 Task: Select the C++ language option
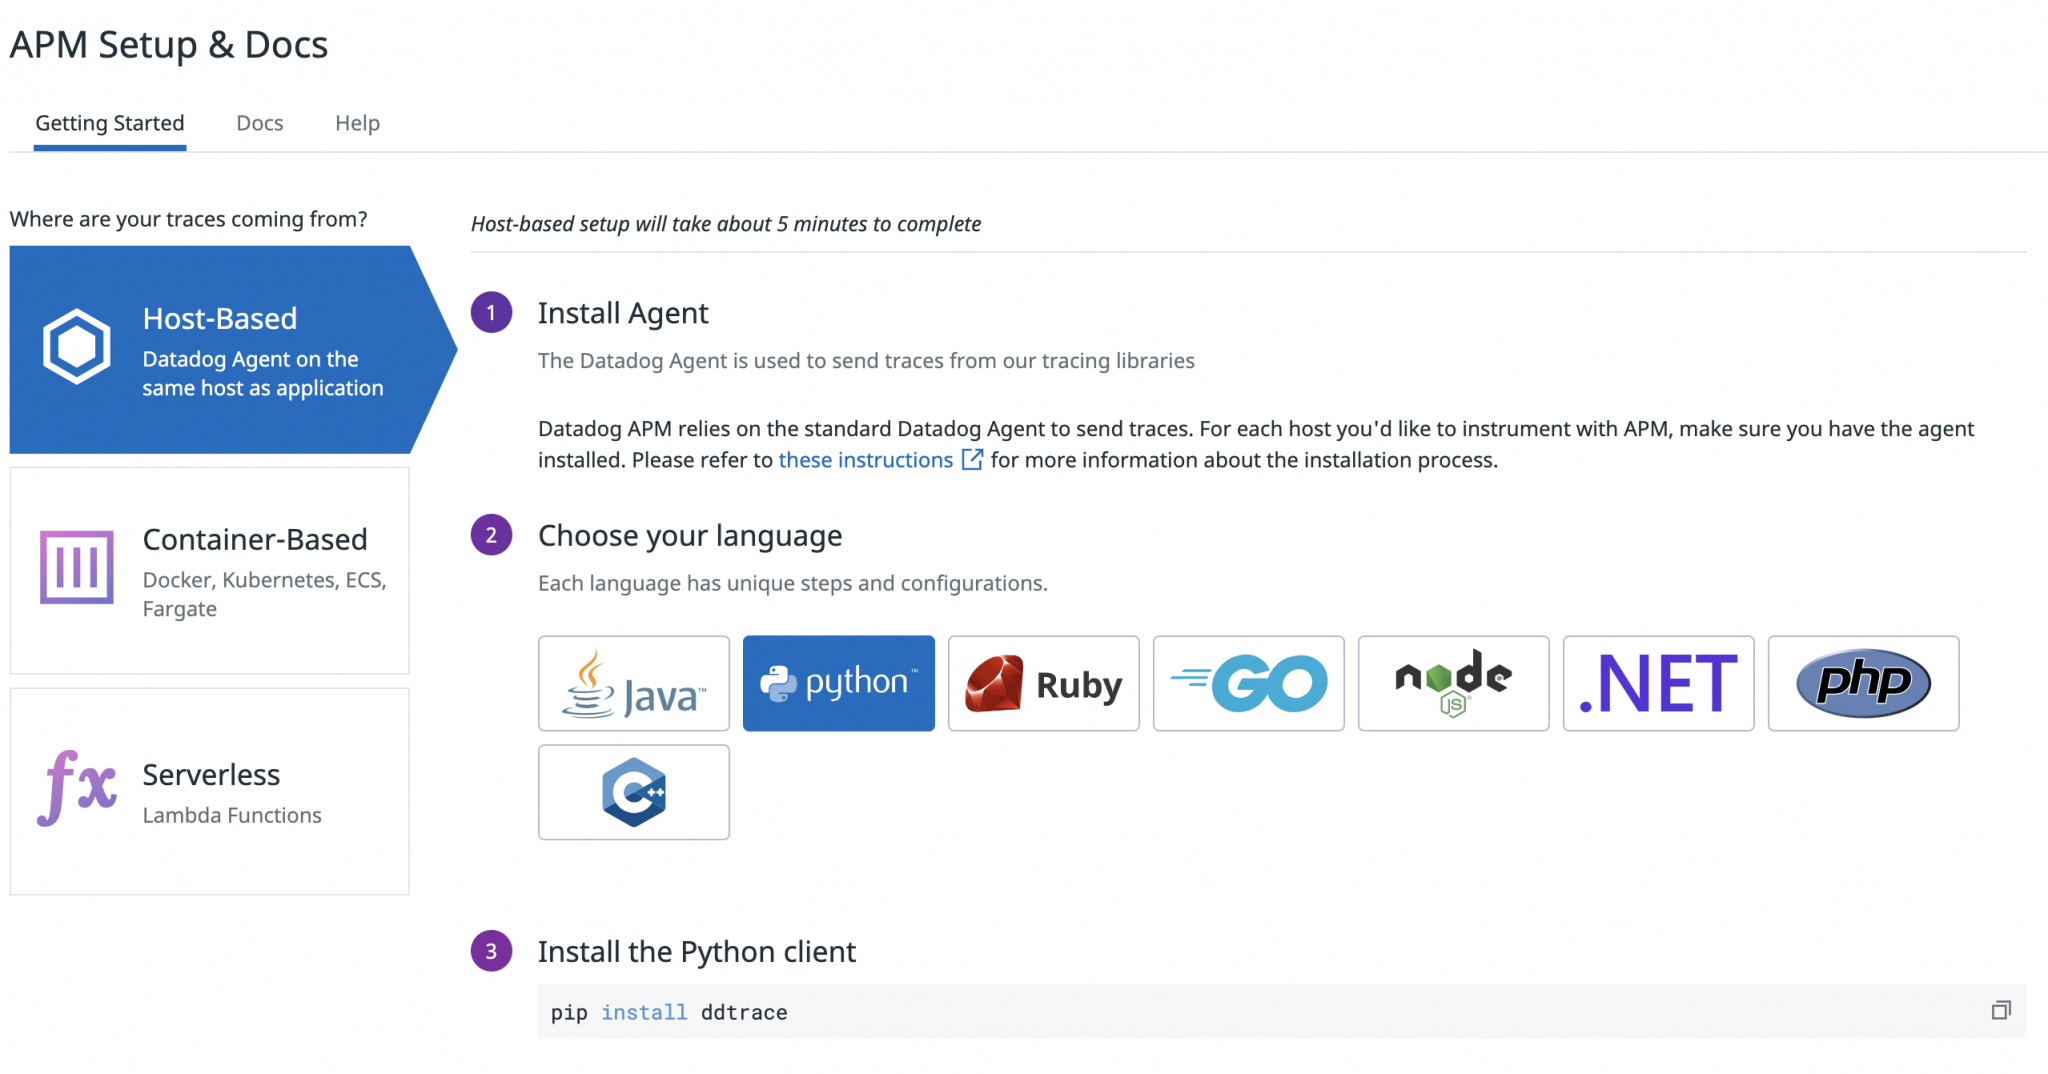pyautogui.click(x=633, y=792)
